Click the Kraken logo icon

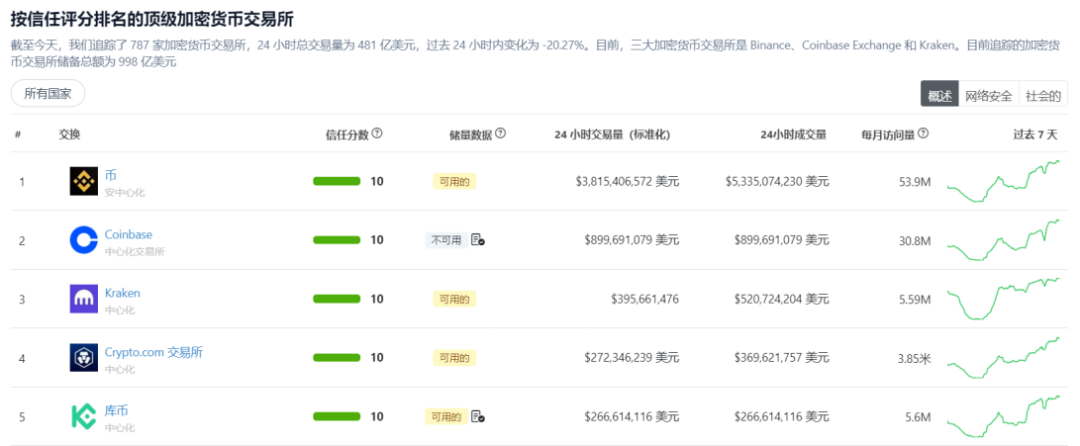click(x=84, y=299)
